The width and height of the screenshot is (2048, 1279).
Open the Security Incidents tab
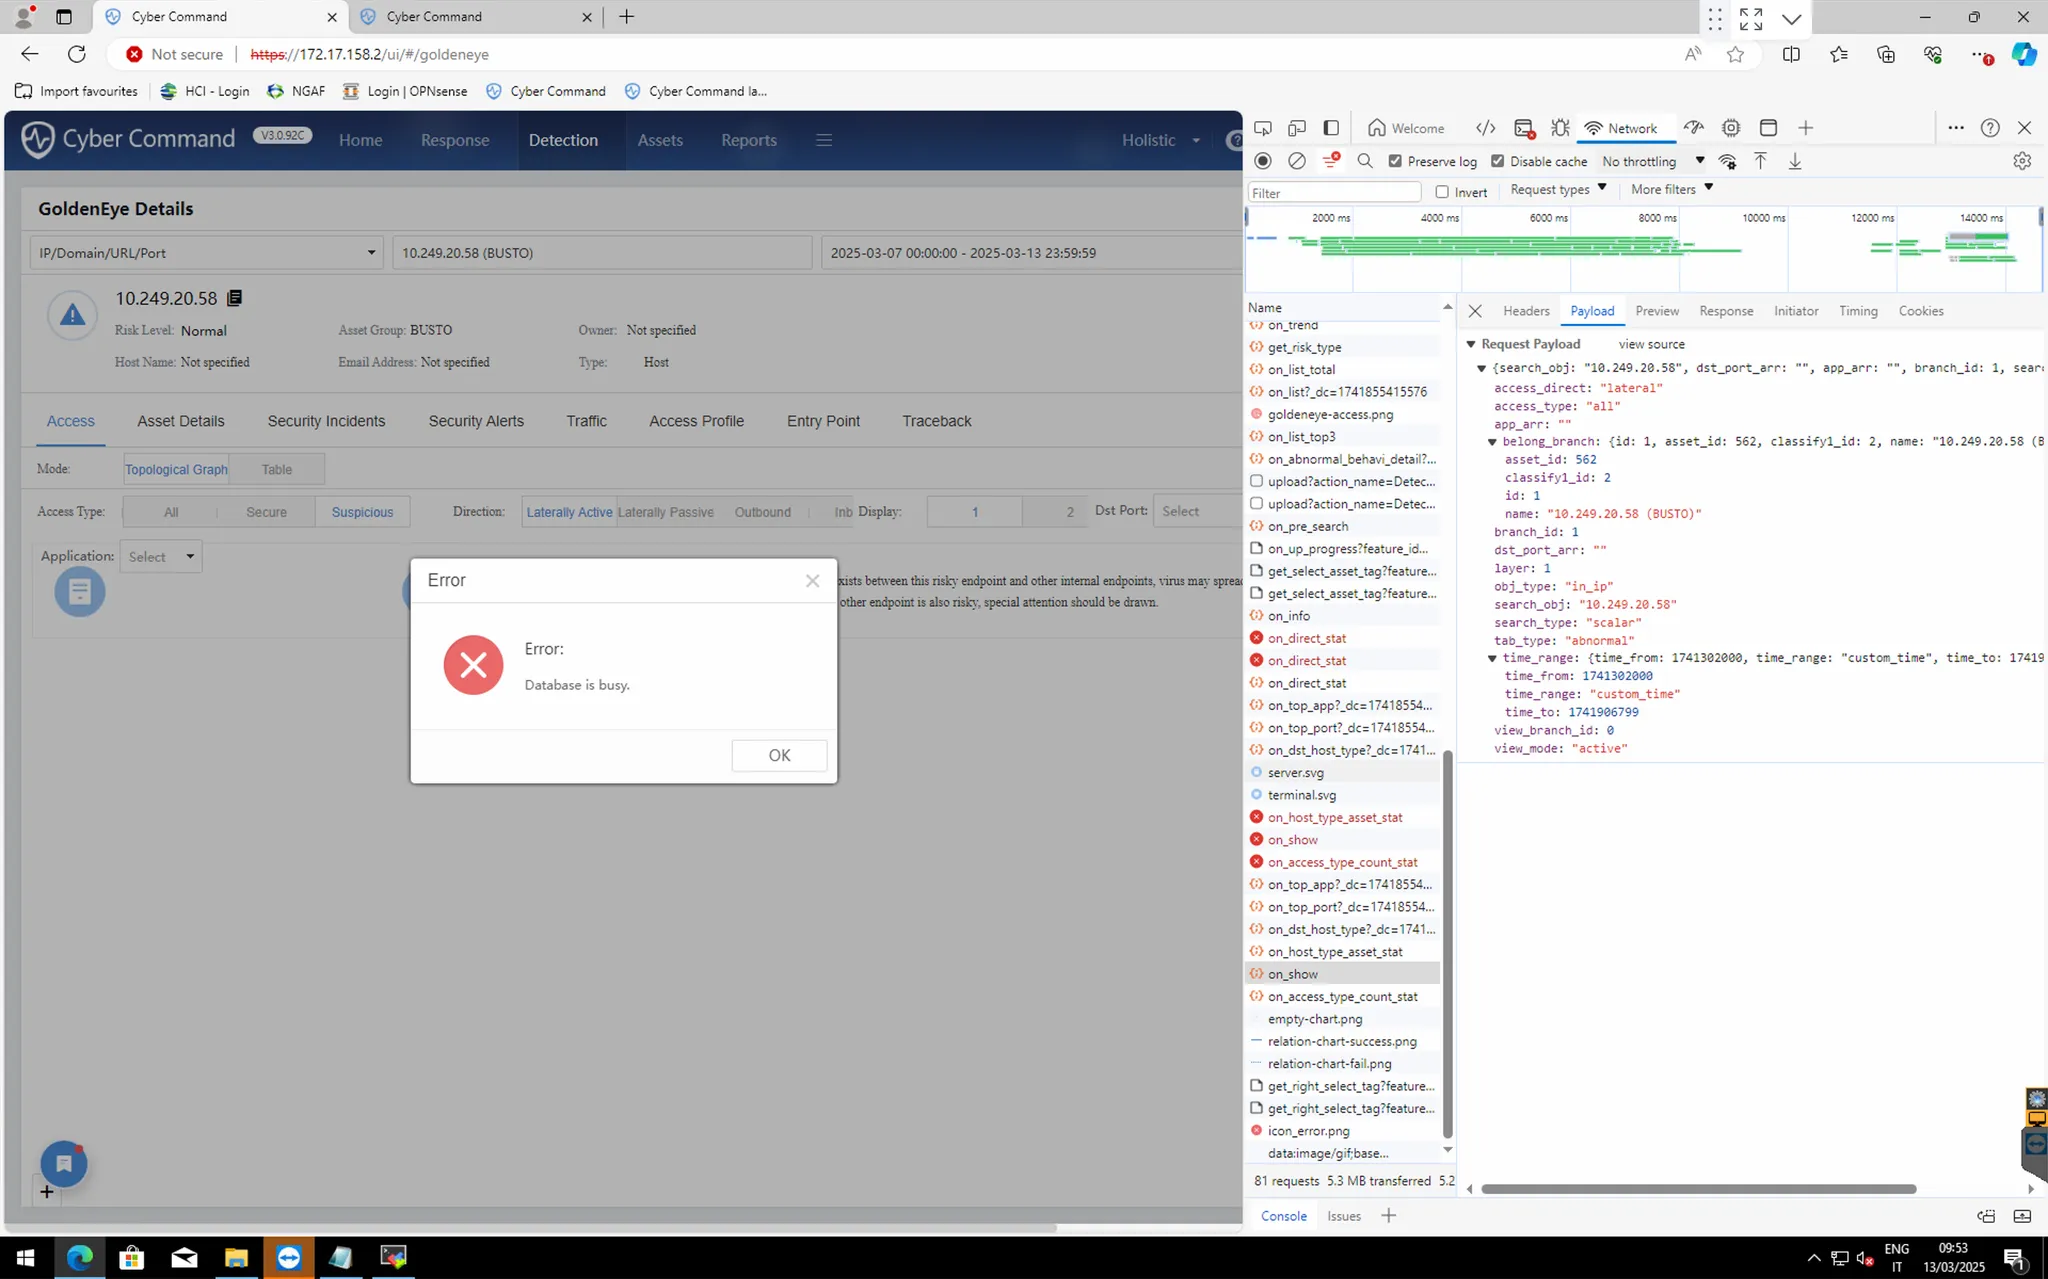coord(326,421)
